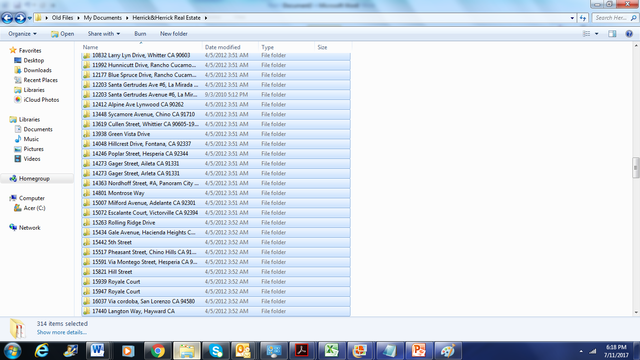Screen dimensions: 640x360
Task: Click the Show more details link
Action: click(62, 332)
